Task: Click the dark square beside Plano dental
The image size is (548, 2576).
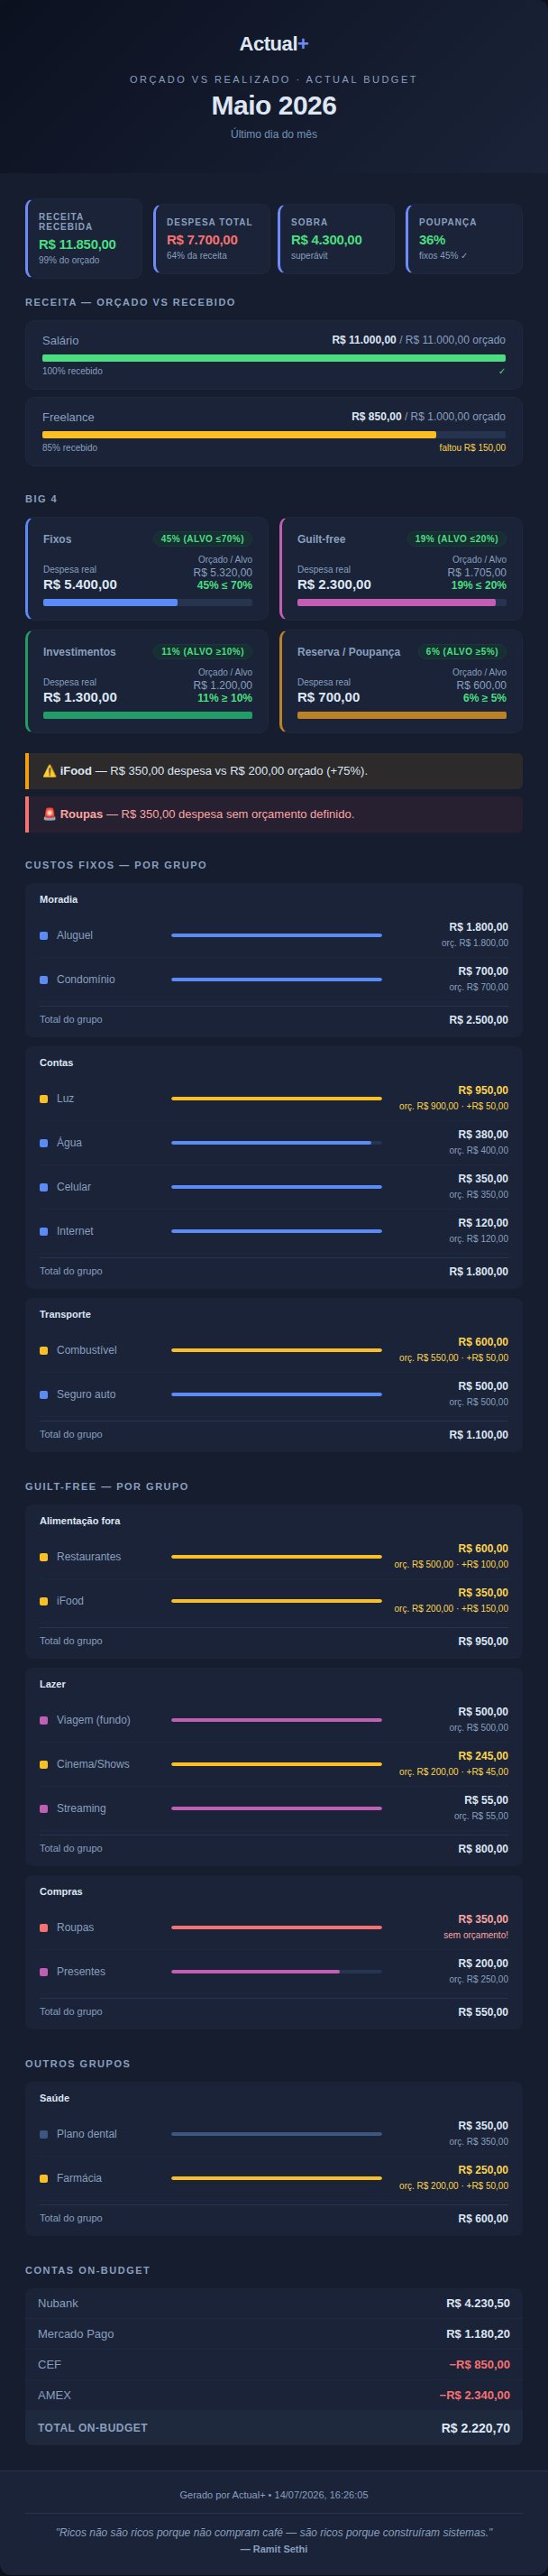Action: (43, 2134)
